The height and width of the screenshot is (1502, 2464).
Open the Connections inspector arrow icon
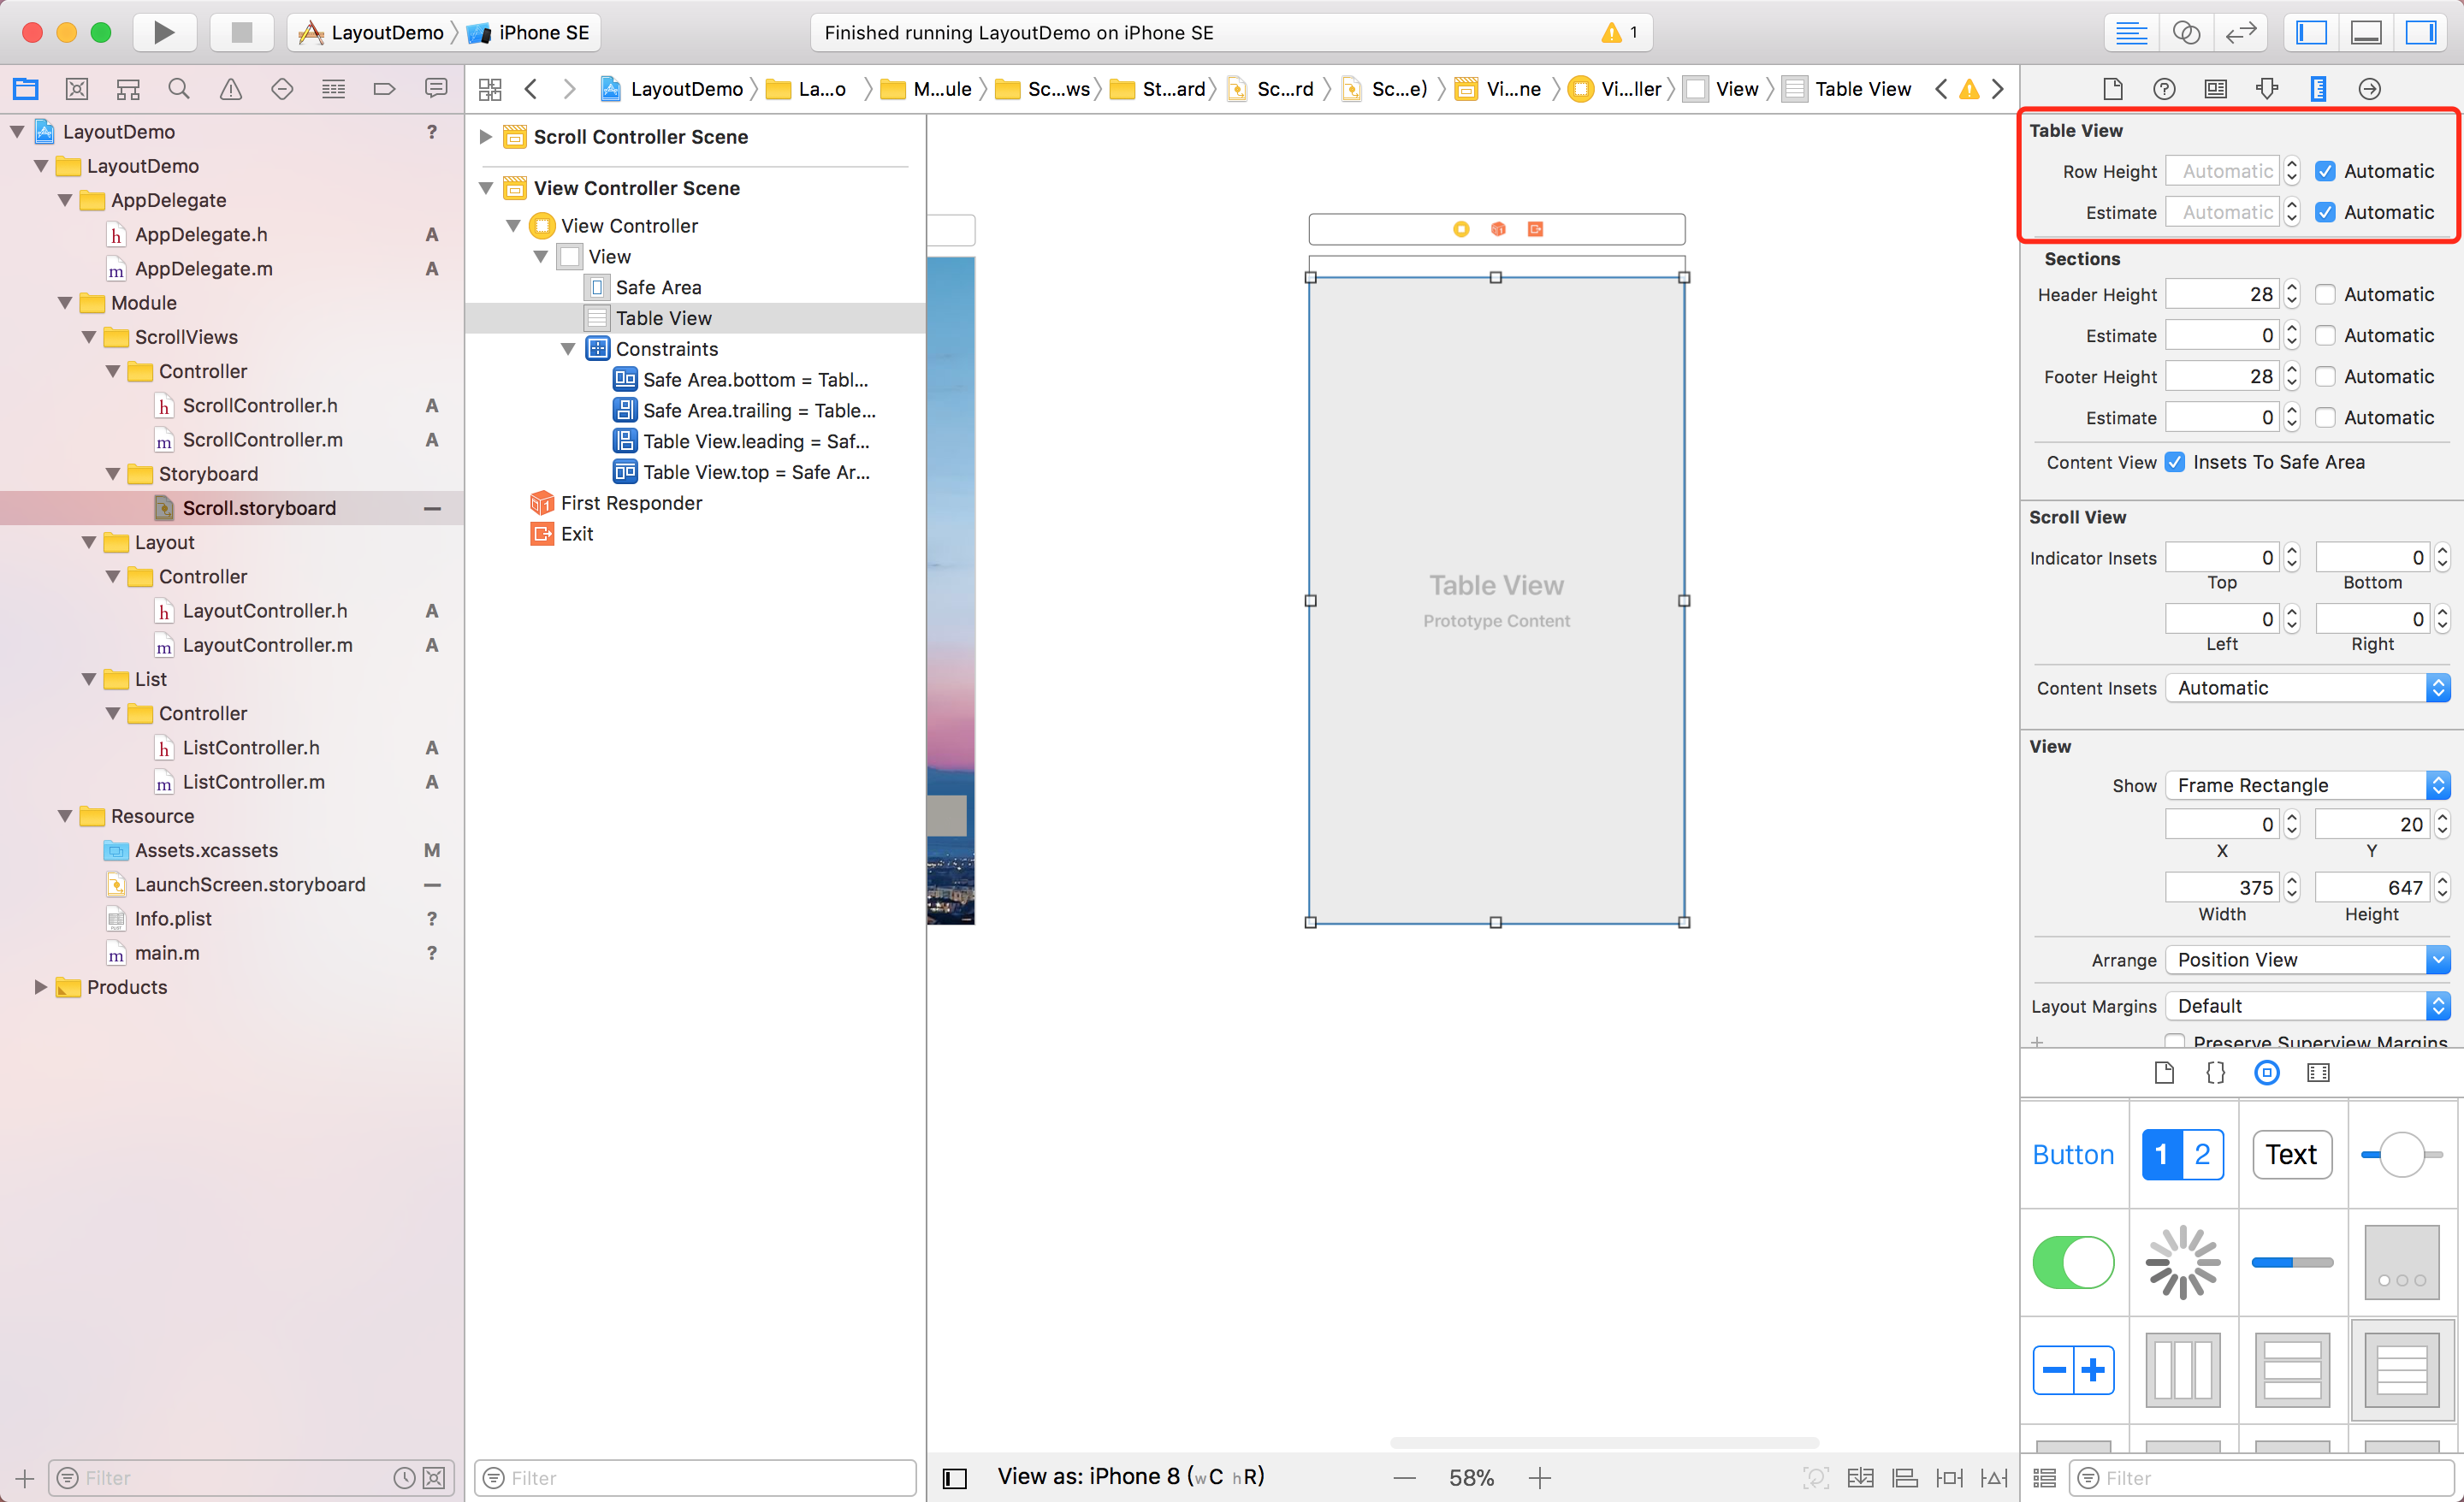[x=2369, y=89]
